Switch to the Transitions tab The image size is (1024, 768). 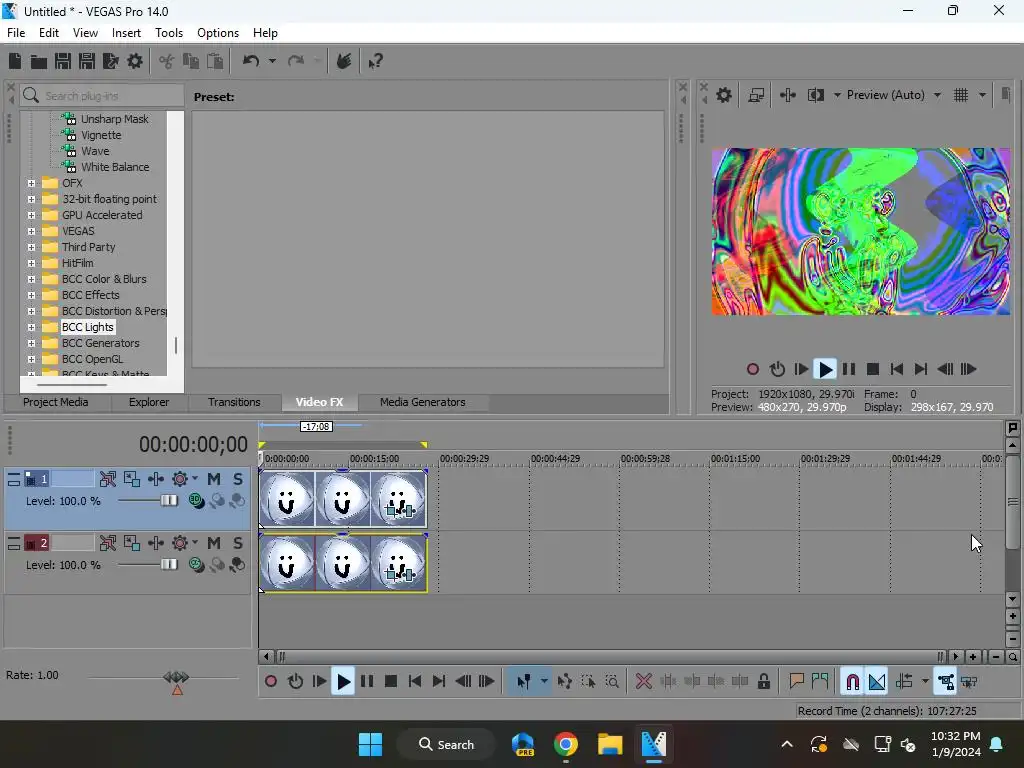pyautogui.click(x=234, y=402)
